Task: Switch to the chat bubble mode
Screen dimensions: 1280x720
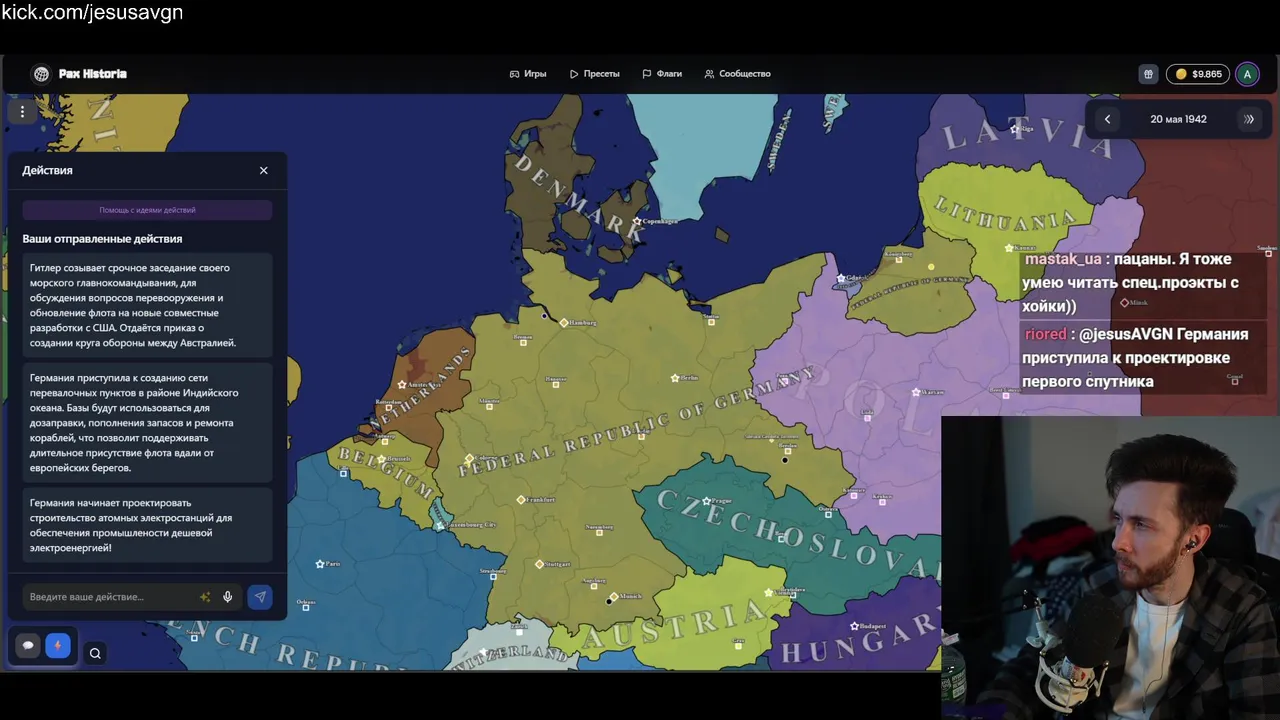Action: (28, 646)
